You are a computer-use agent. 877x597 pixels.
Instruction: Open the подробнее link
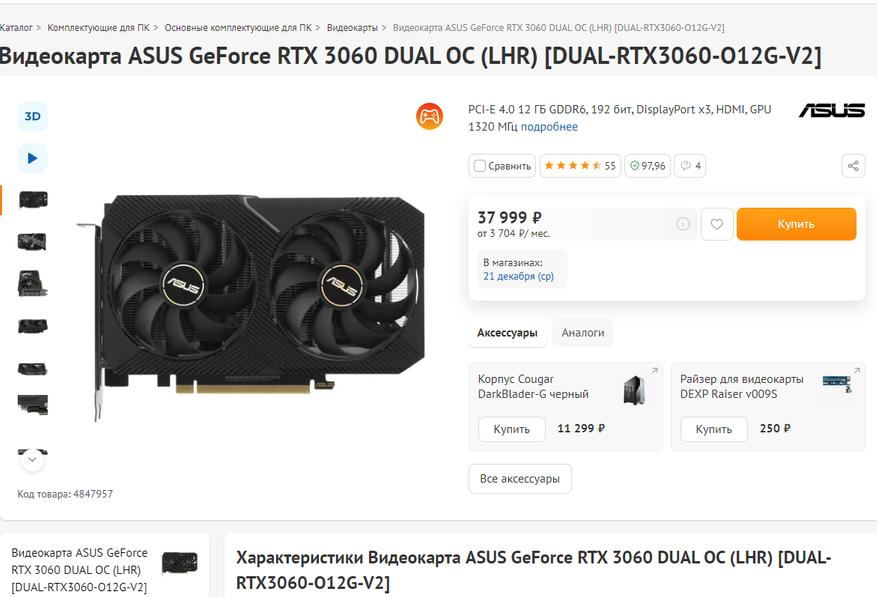549,127
